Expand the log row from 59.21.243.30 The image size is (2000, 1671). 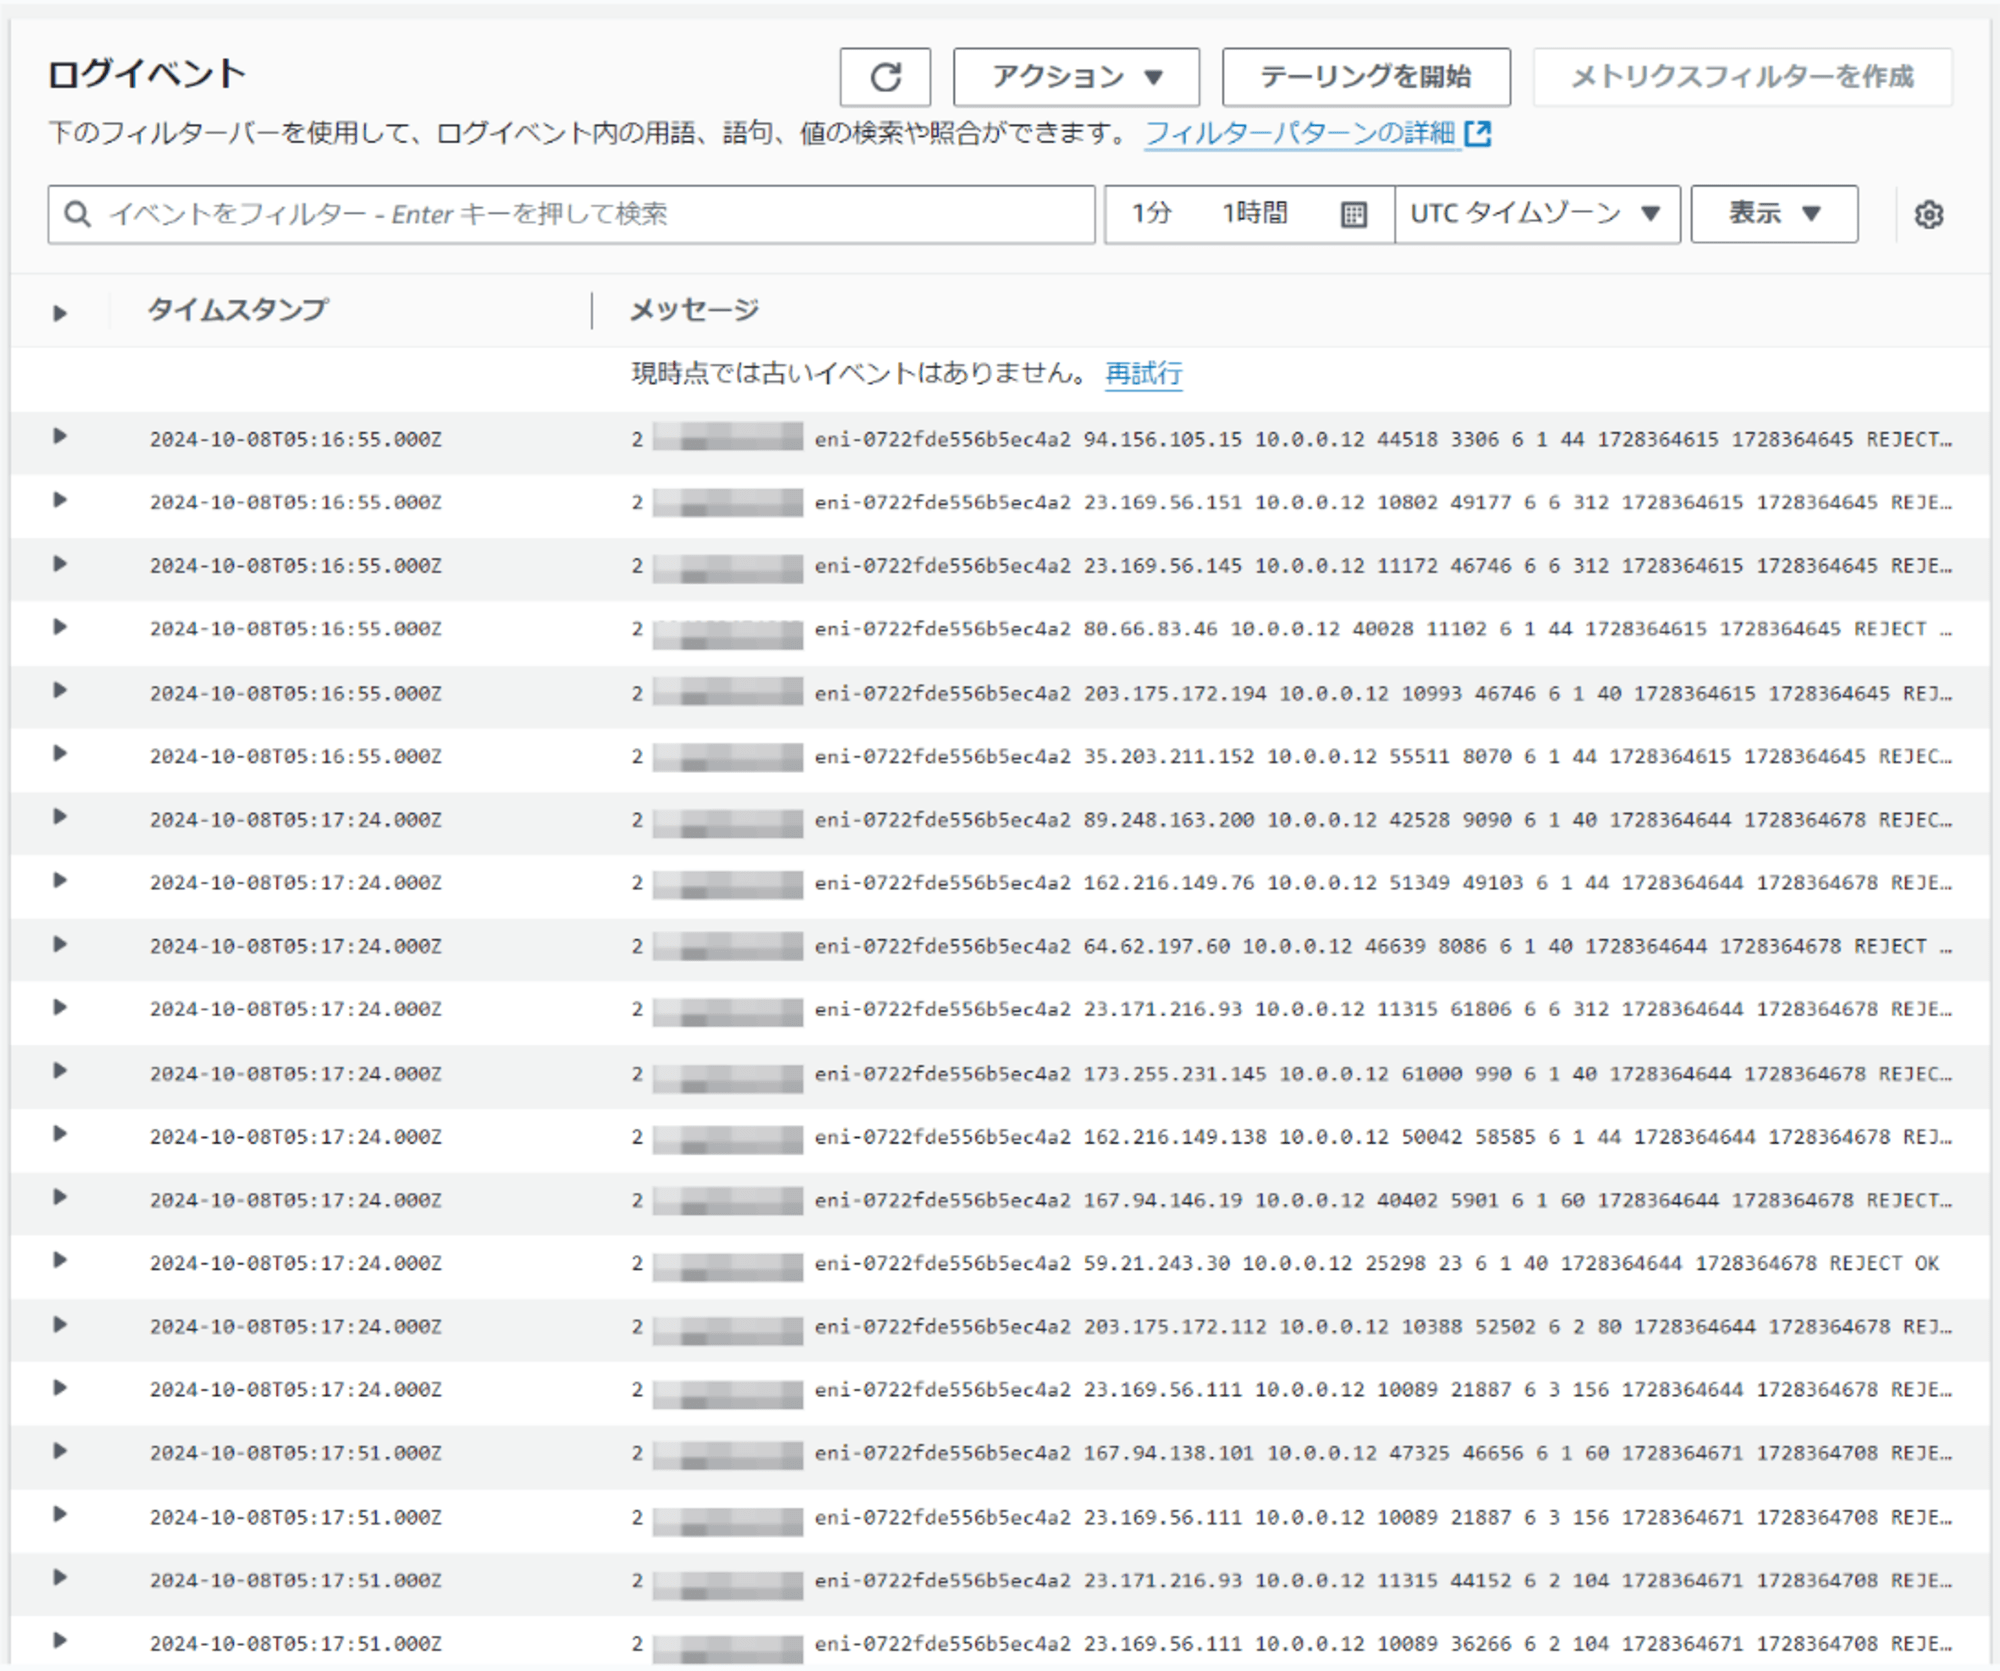[x=60, y=1260]
